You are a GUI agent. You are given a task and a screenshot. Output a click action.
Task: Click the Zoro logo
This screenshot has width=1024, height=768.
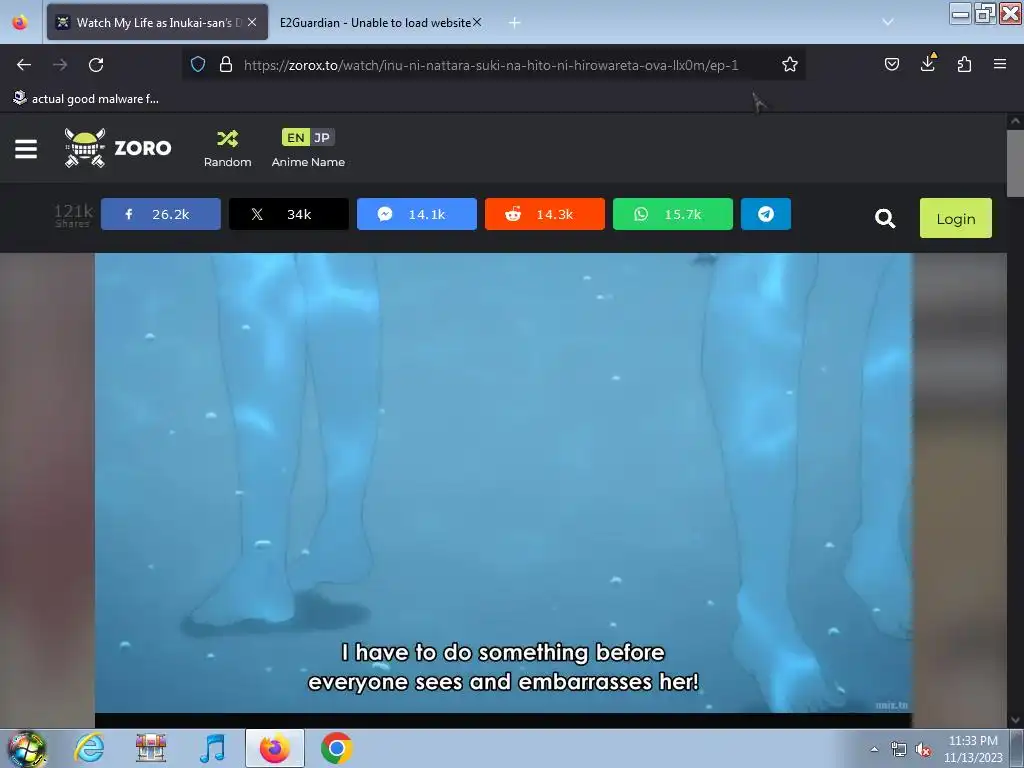click(x=118, y=148)
